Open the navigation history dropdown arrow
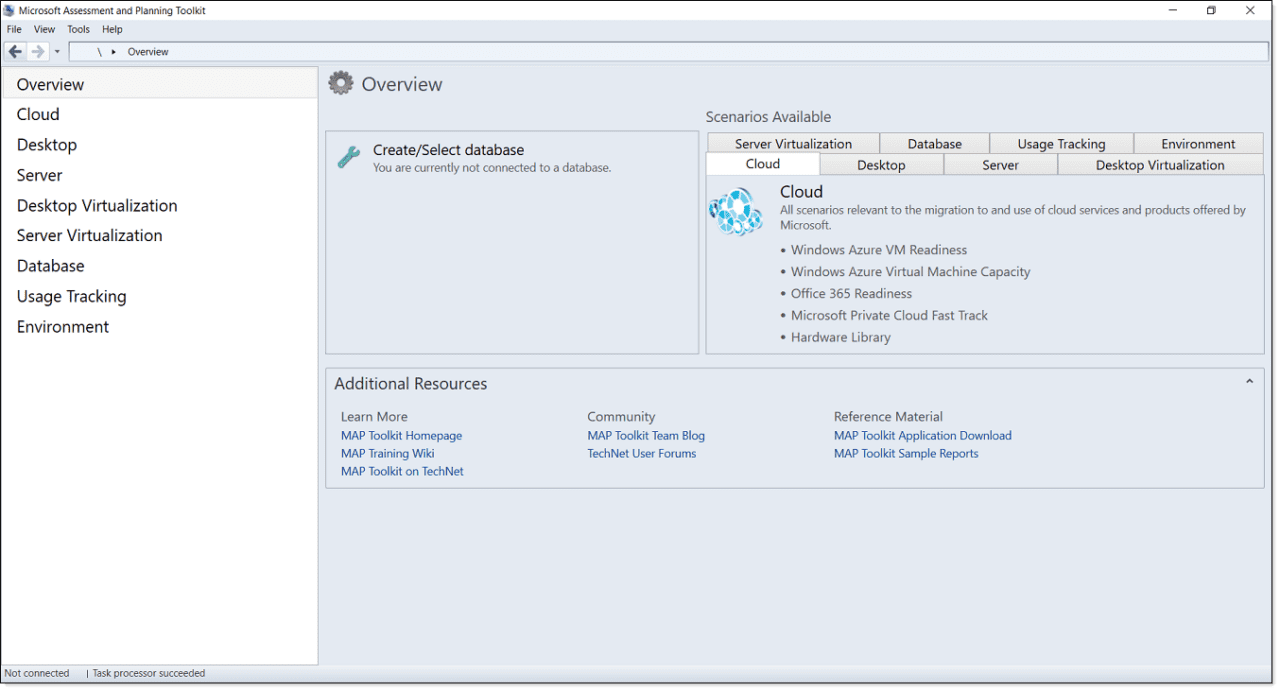This screenshot has width=1280, height=691. pyautogui.click(x=57, y=52)
